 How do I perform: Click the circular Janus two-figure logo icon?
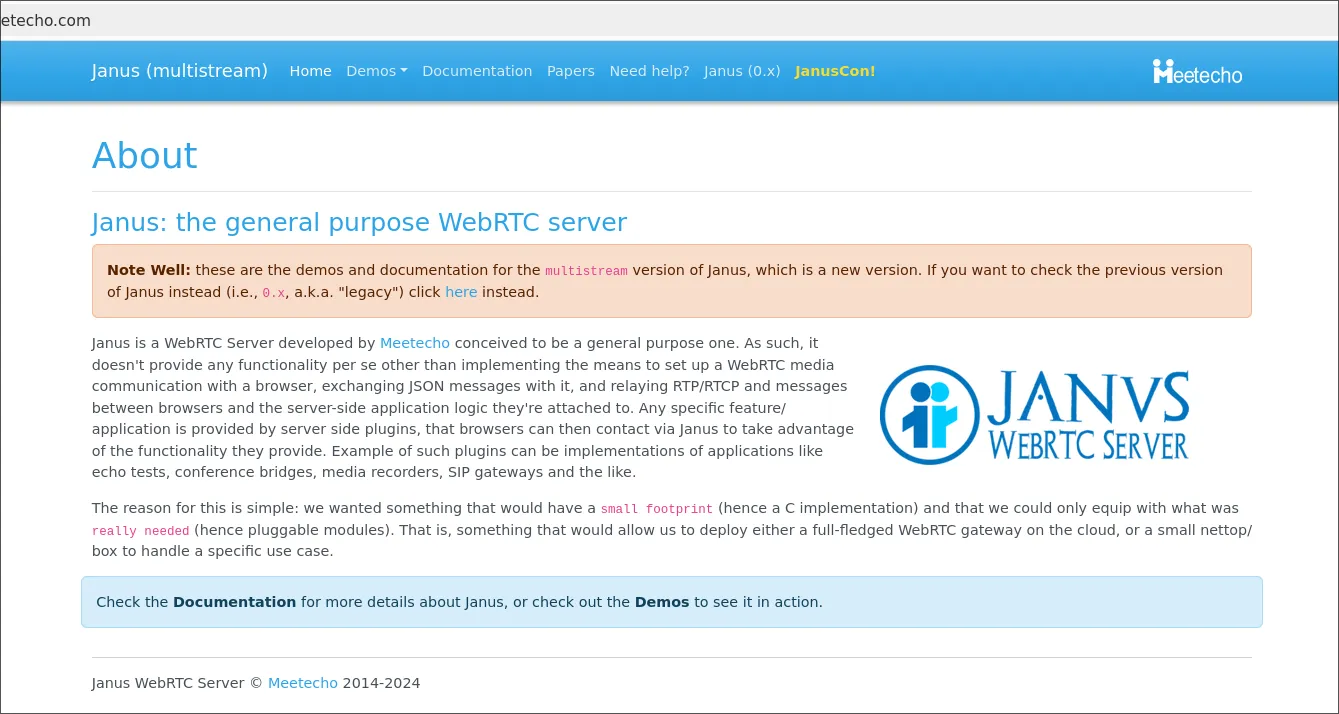(x=929, y=415)
